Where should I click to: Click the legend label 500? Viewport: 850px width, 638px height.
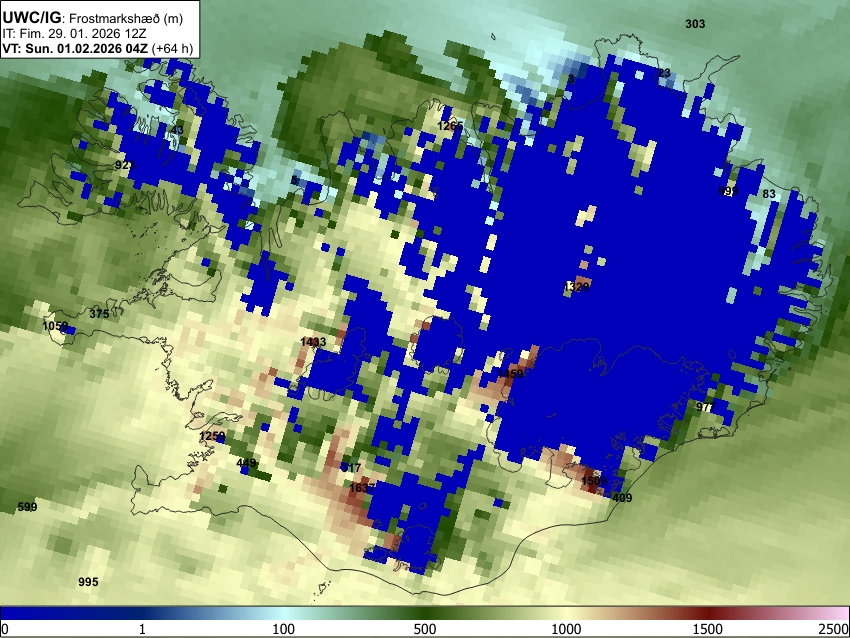(425, 629)
